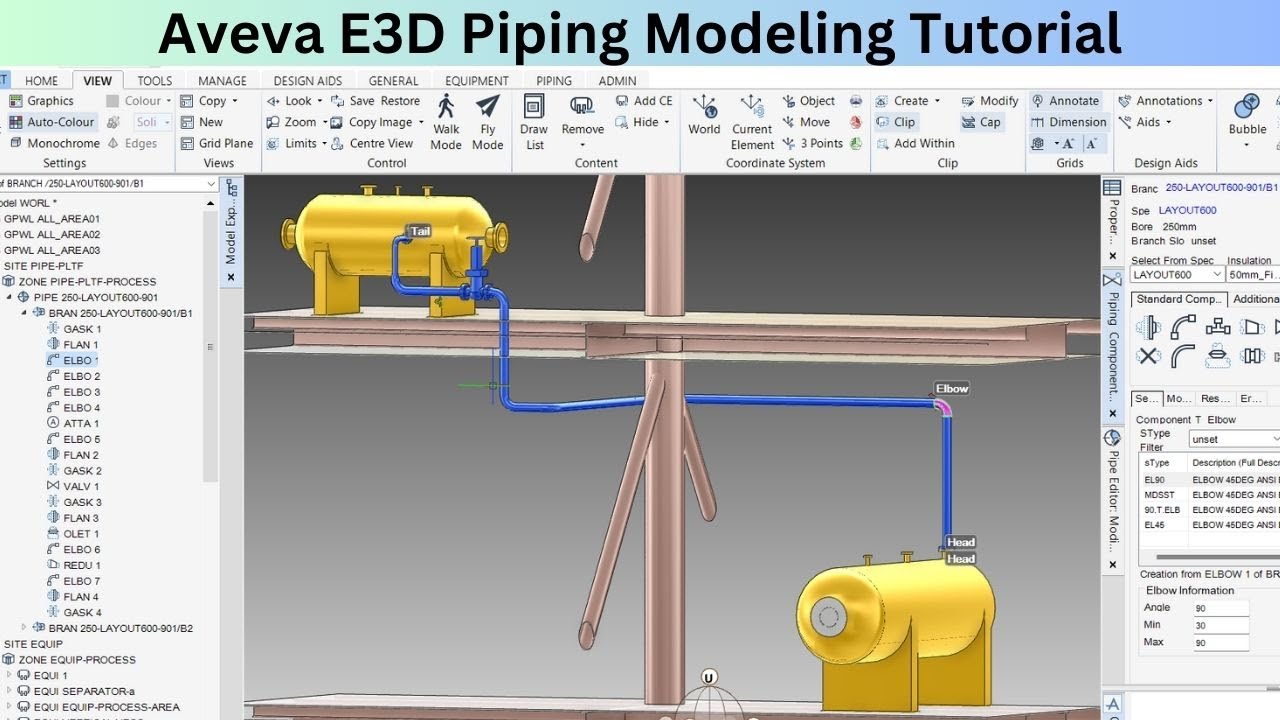Open the PIPING ribbon tab

click(554, 81)
